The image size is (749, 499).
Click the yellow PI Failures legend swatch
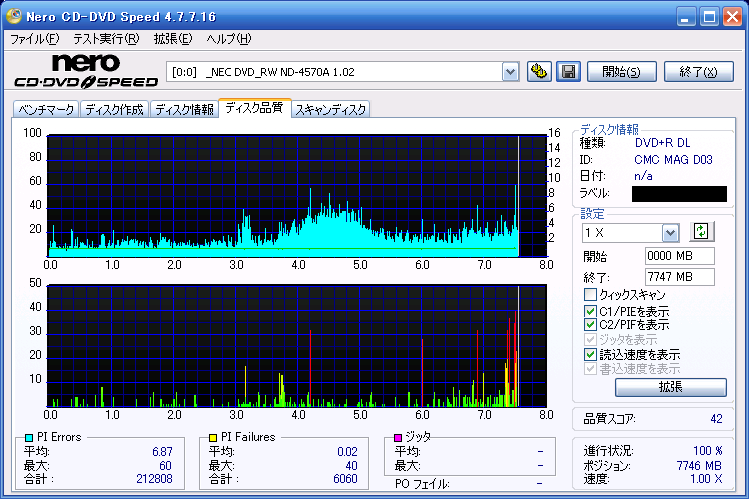pyautogui.click(x=213, y=437)
